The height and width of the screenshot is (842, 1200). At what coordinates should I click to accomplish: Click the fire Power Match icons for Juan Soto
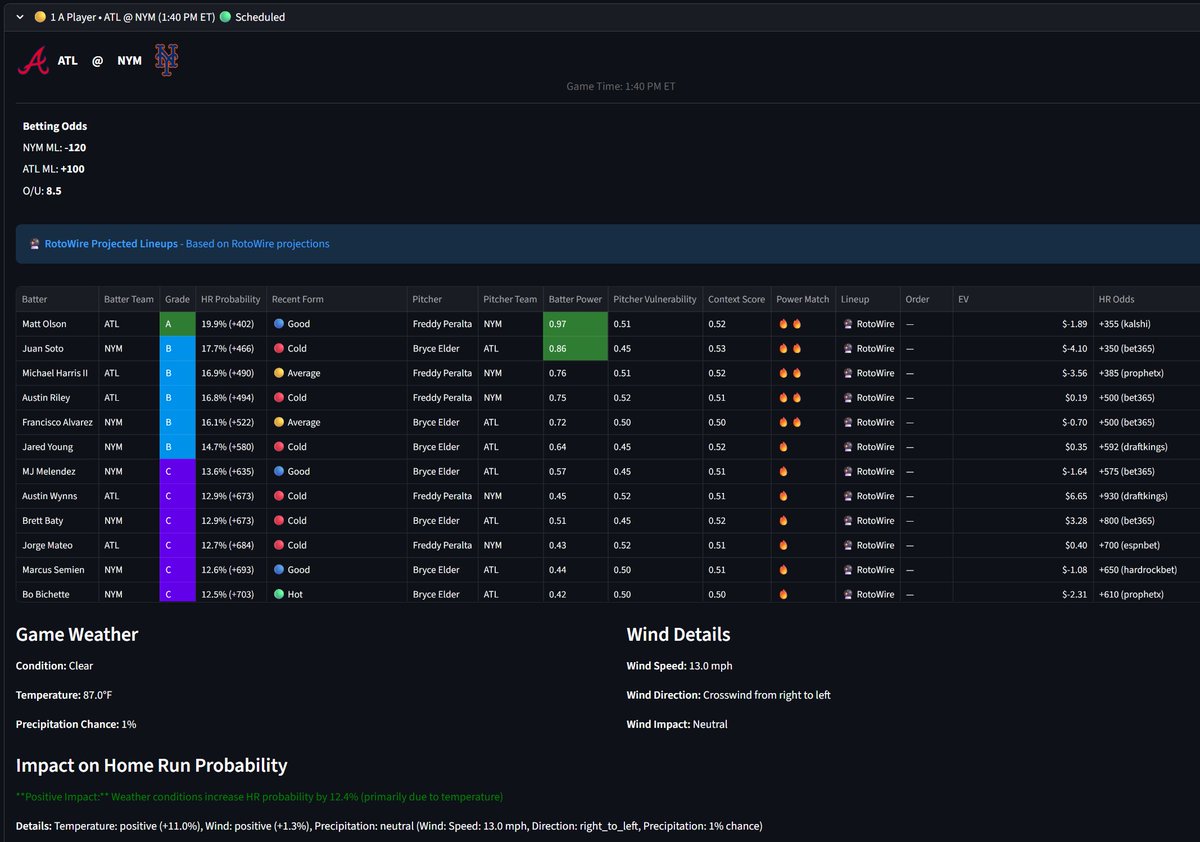(790, 349)
